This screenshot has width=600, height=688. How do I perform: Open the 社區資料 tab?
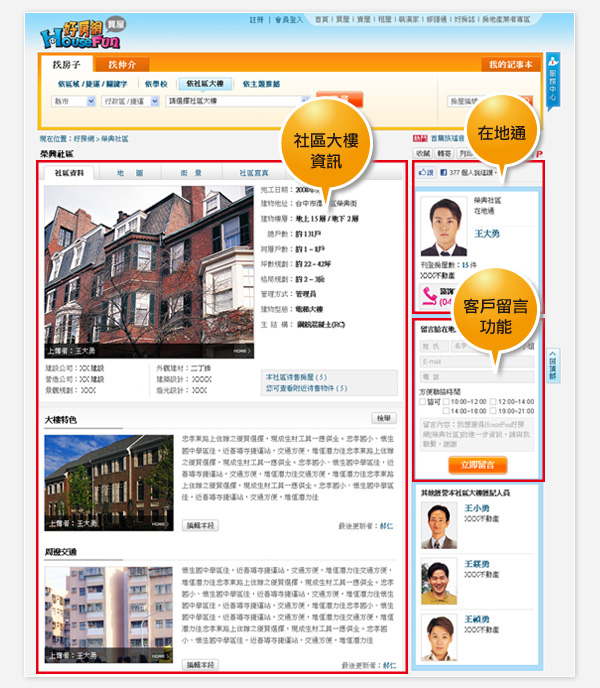tap(69, 173)
